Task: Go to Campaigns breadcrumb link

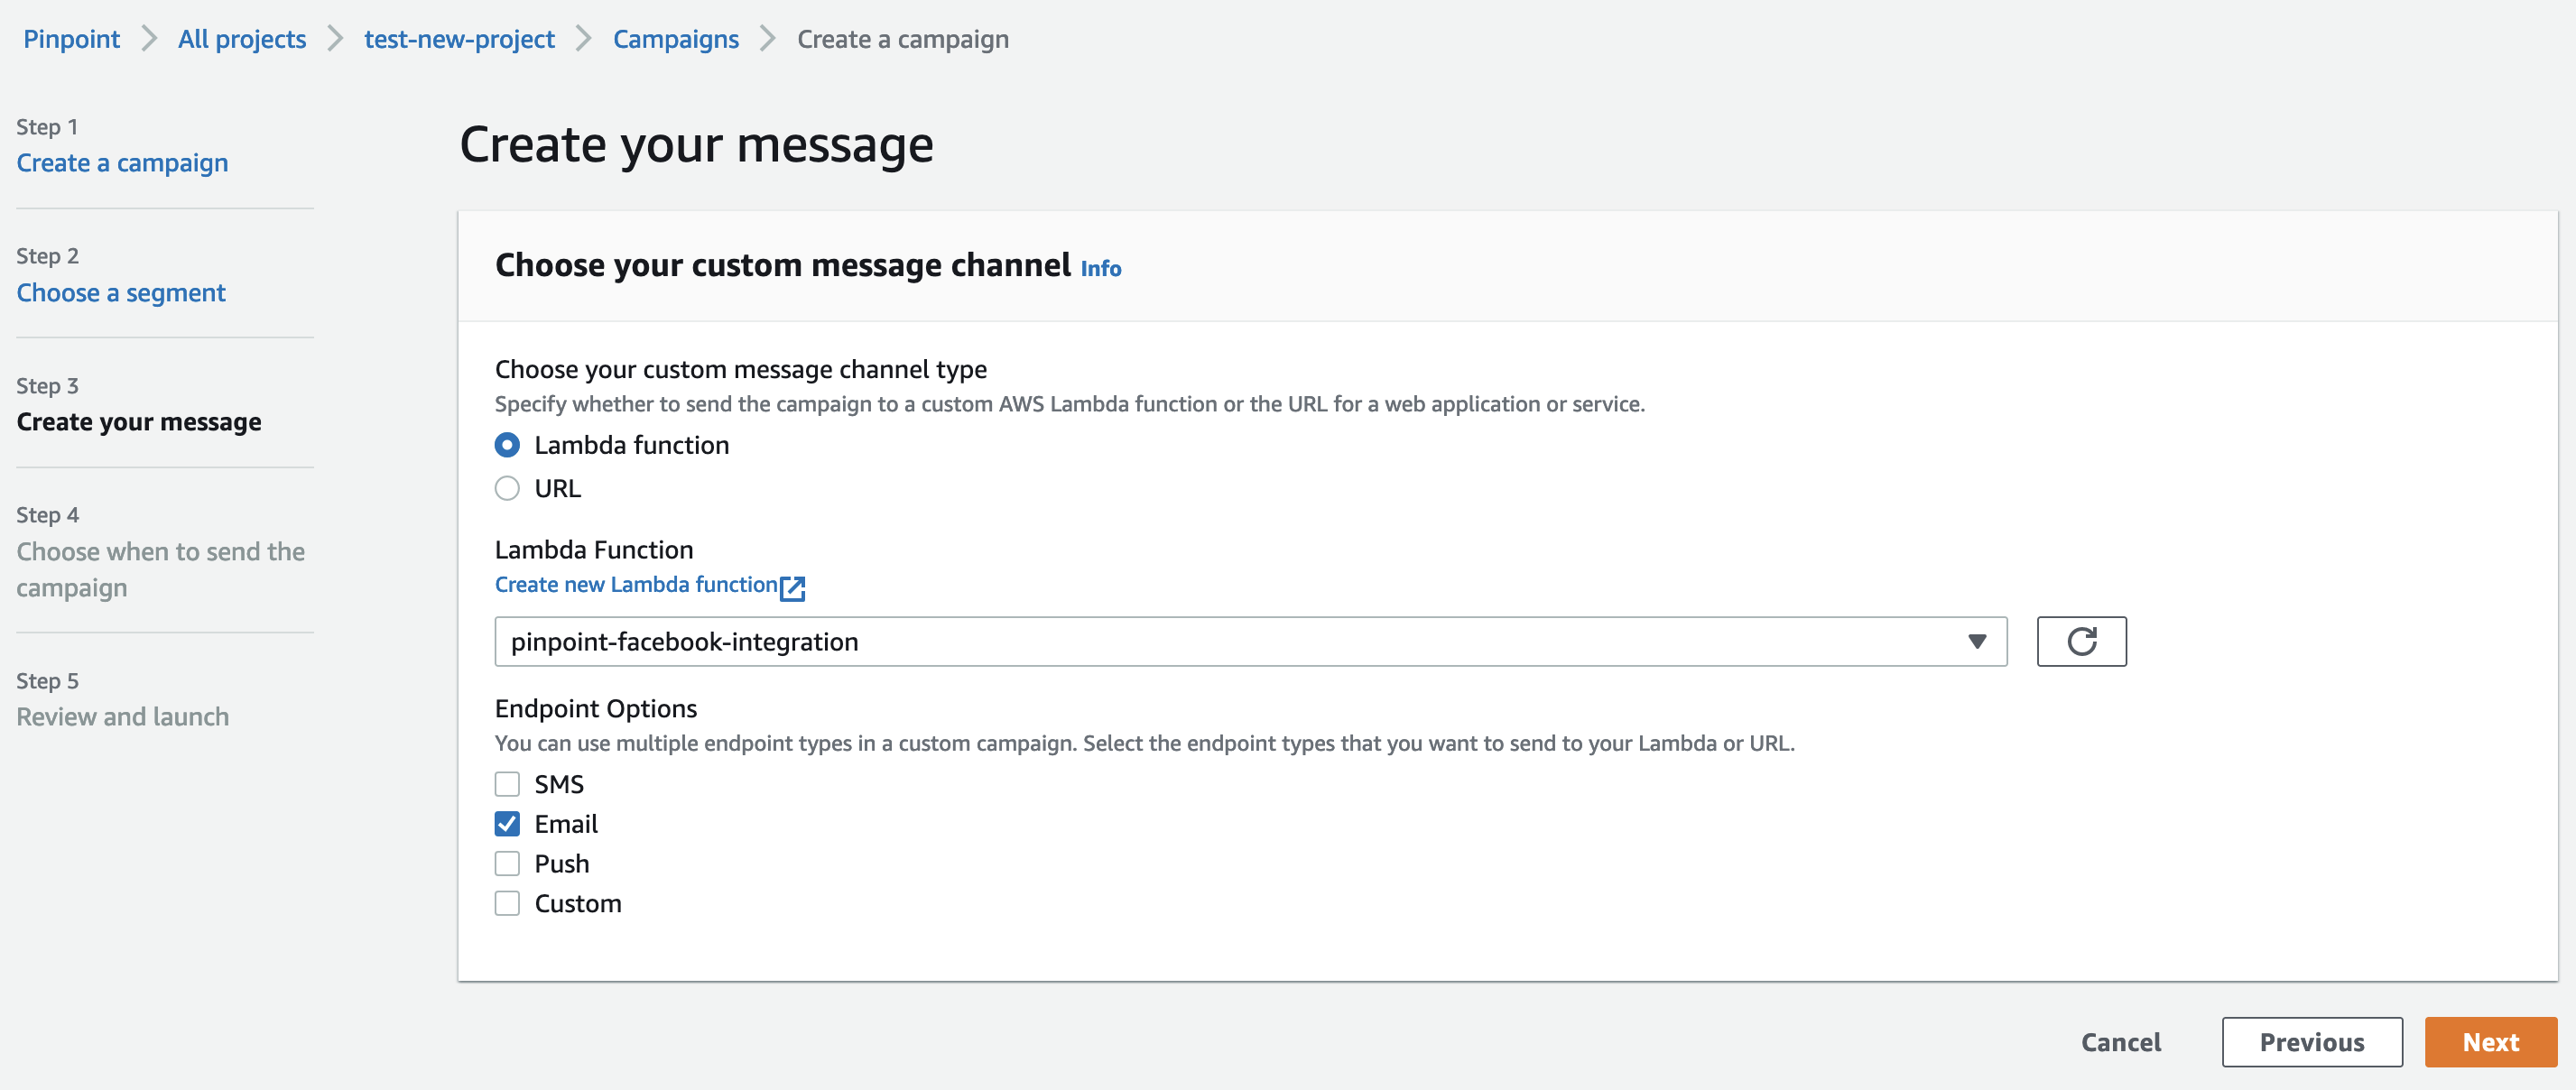Action: pyautogui.click(x=676, y=39)
